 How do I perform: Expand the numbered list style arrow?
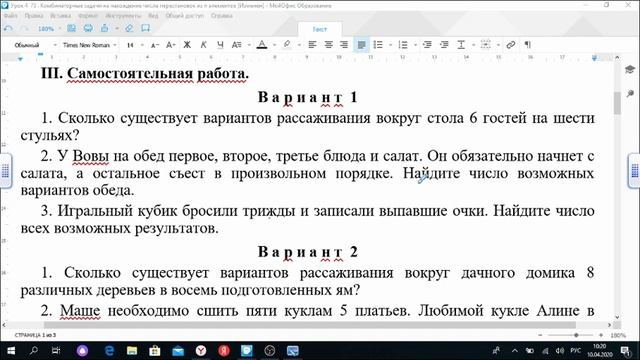pos(415,45)
